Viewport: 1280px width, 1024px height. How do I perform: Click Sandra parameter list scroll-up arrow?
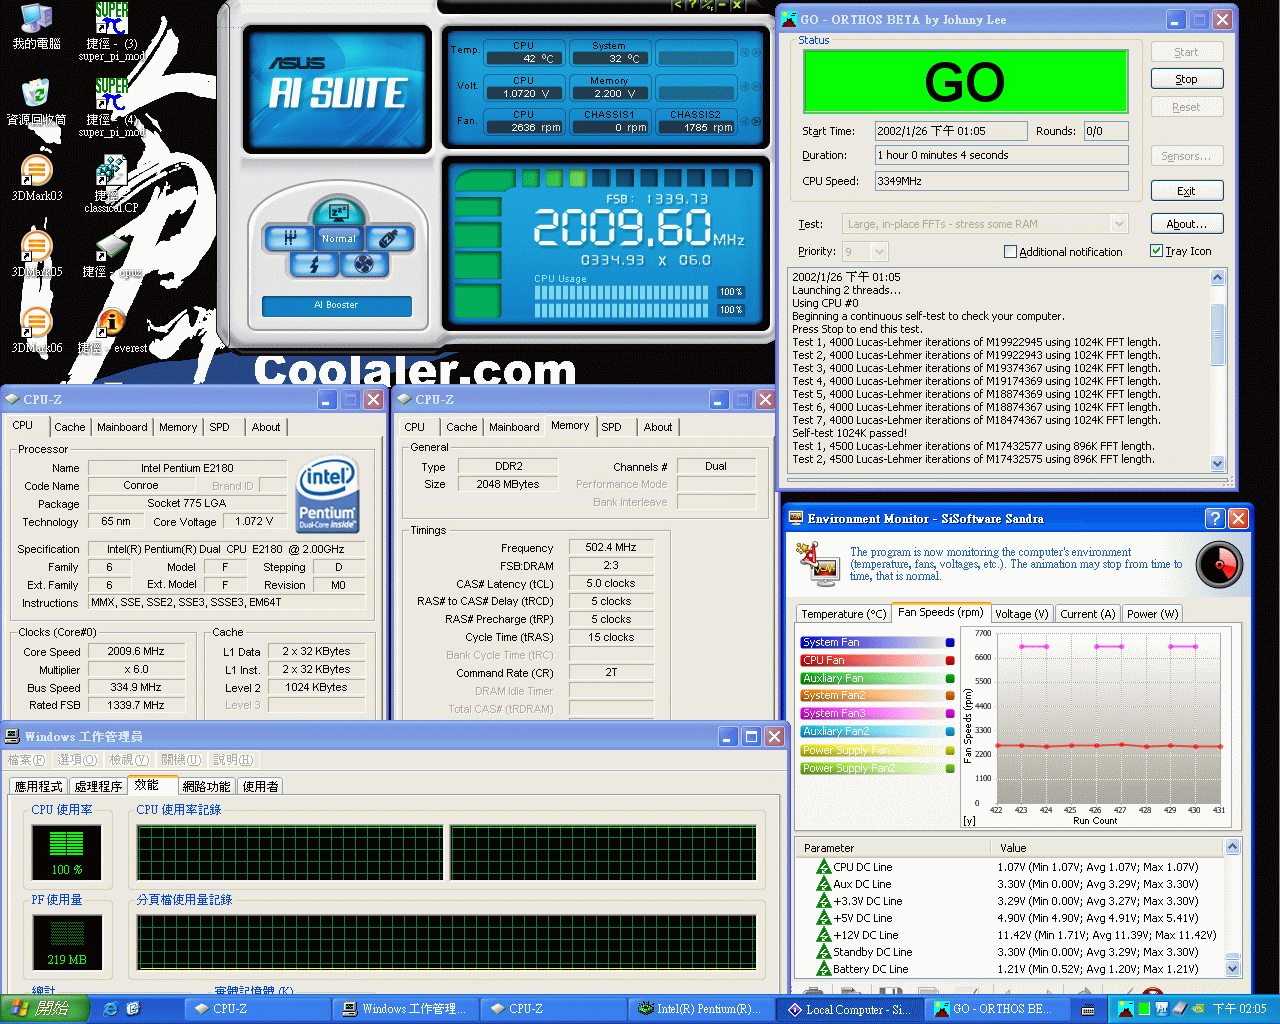pos(1232,847)
